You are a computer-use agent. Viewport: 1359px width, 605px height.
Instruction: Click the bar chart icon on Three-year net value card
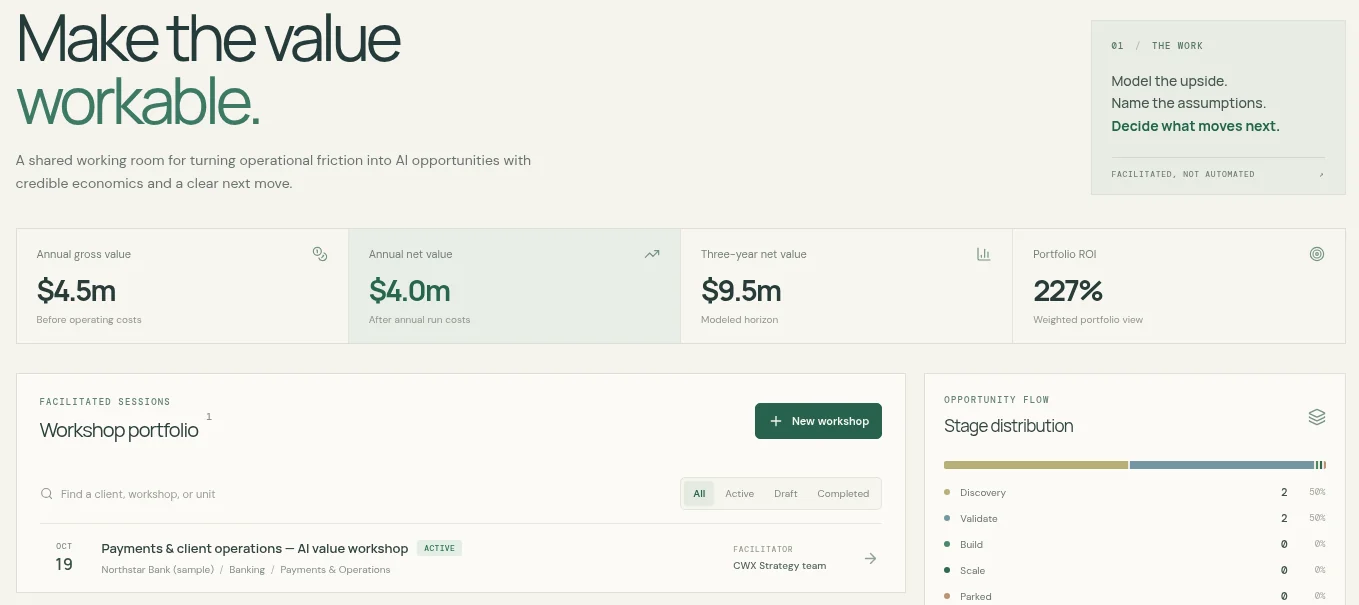[984, 254]
